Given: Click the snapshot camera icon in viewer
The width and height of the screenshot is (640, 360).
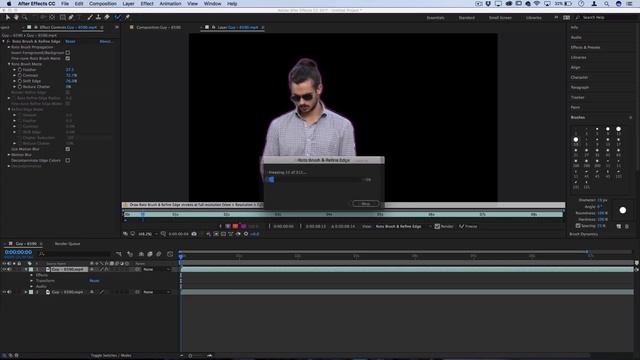Looking at the screenshot, I should point(194,234).
